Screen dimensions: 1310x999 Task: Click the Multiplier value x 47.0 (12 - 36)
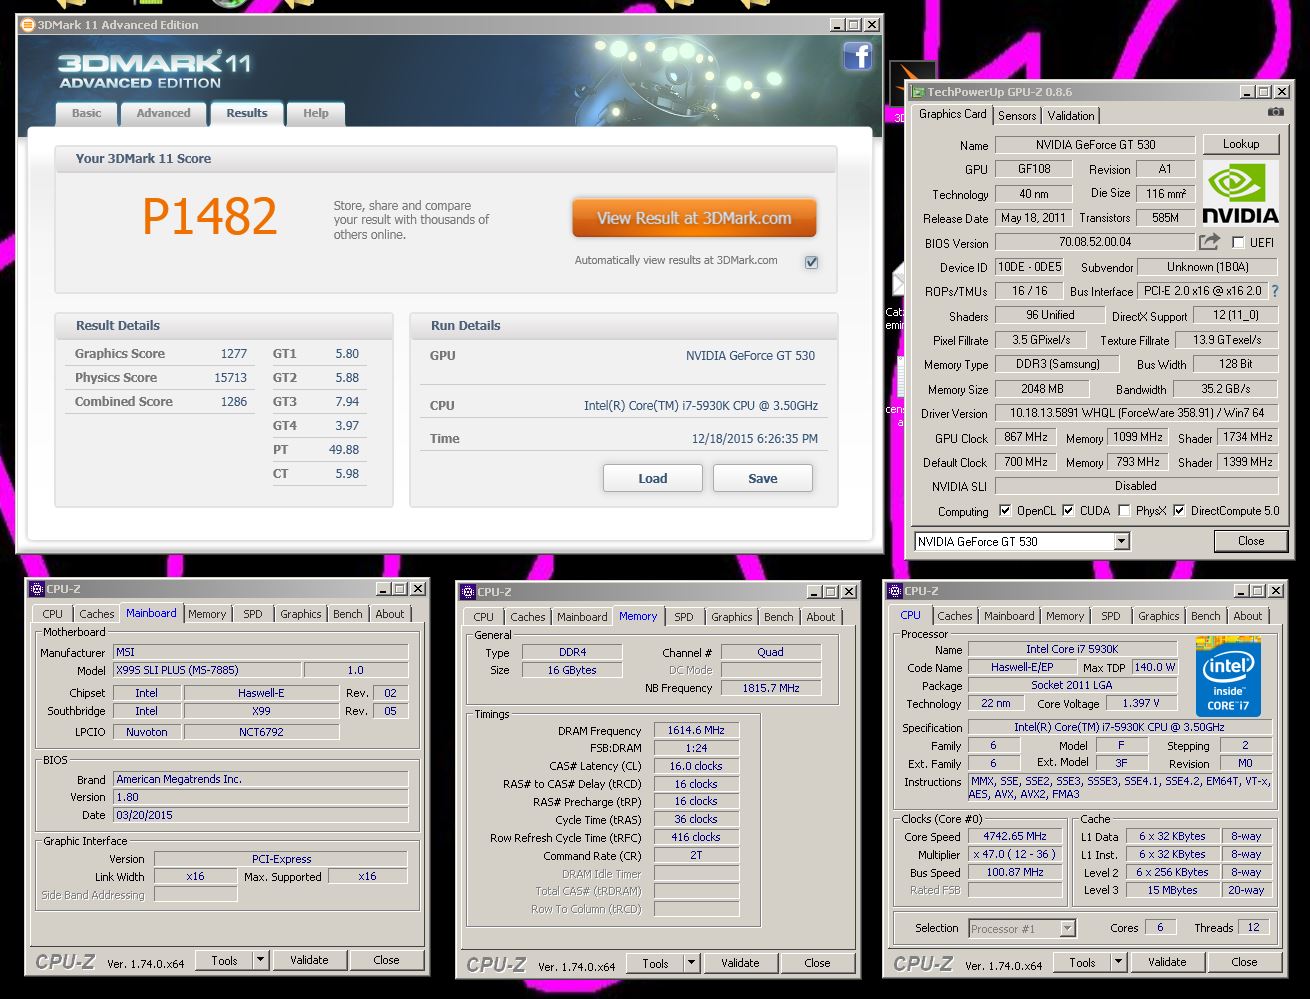point(1017,854)
